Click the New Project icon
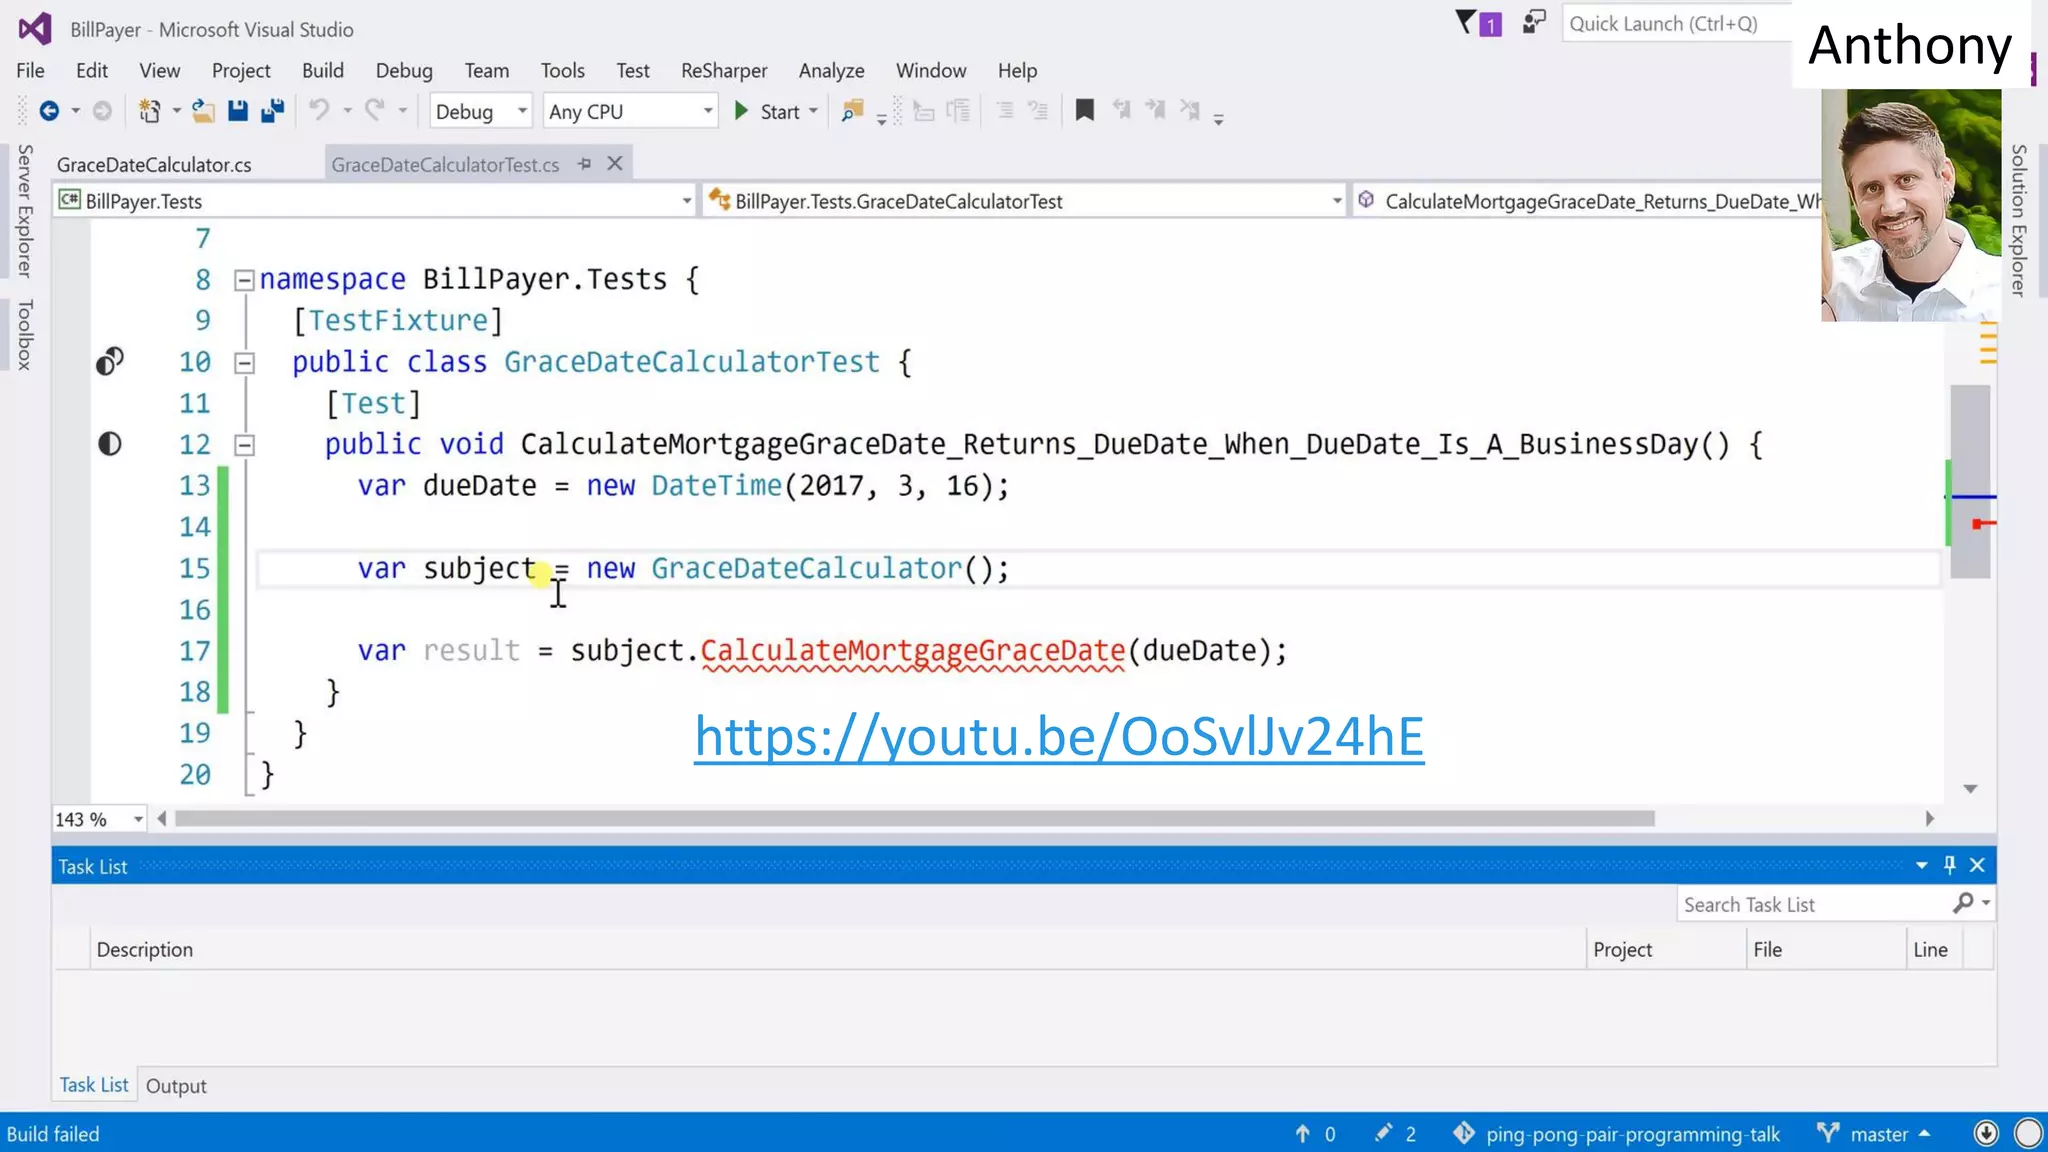 (x=149, y=111)
